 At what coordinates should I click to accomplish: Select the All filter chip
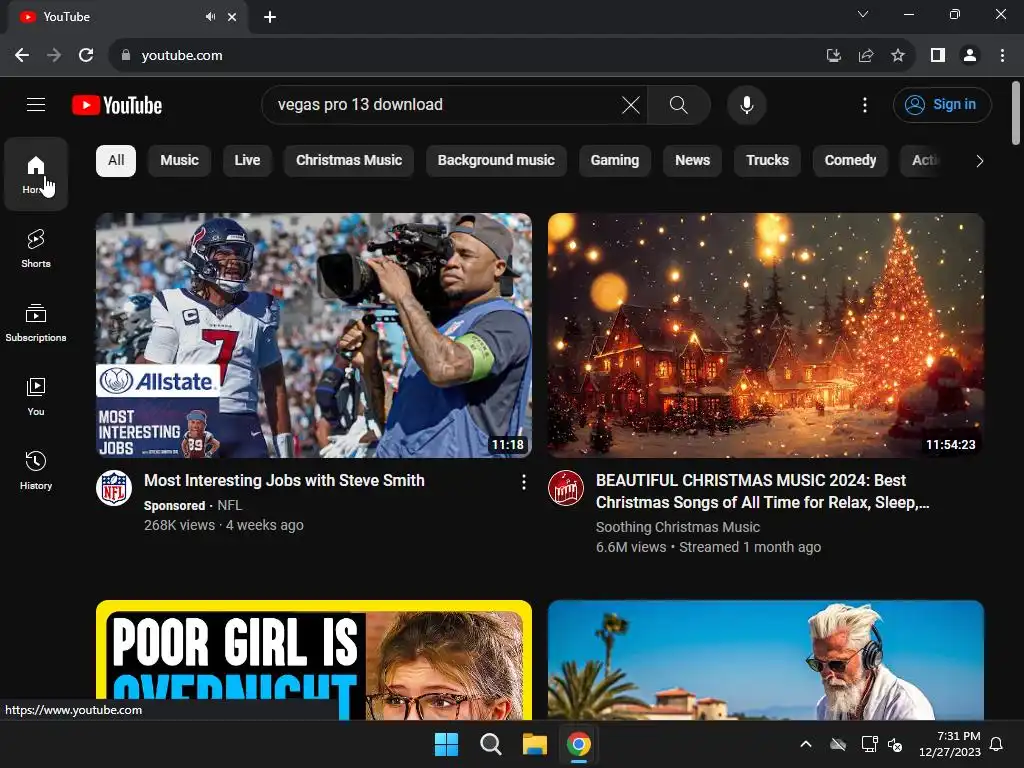point(116,161)
